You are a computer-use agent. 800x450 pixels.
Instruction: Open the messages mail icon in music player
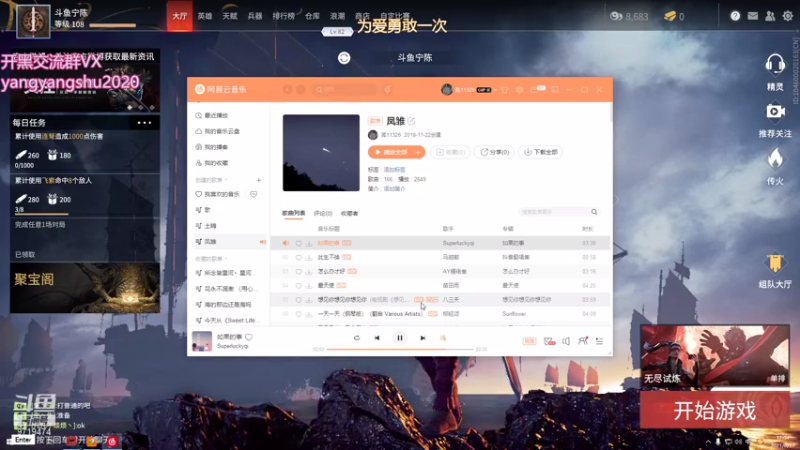534,90
